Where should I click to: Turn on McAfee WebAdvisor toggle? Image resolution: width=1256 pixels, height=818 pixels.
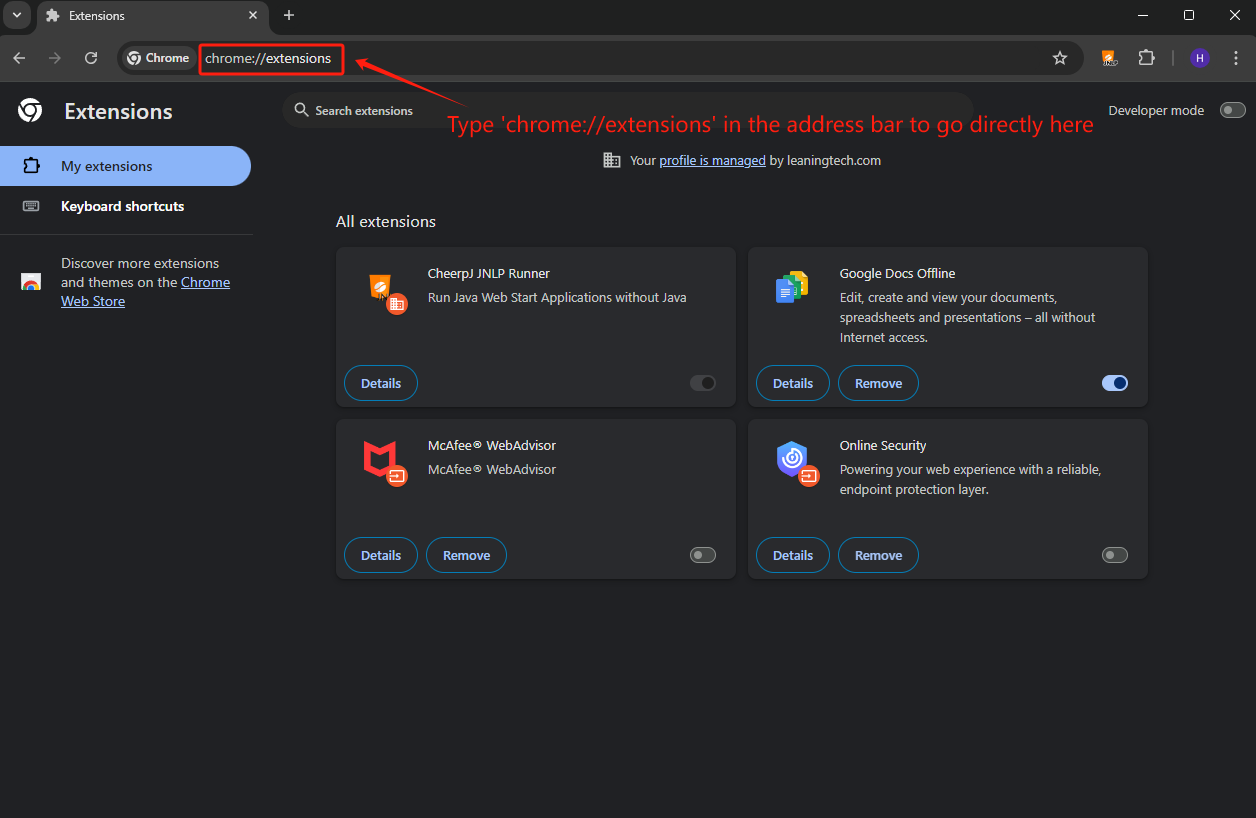point(703,555)
